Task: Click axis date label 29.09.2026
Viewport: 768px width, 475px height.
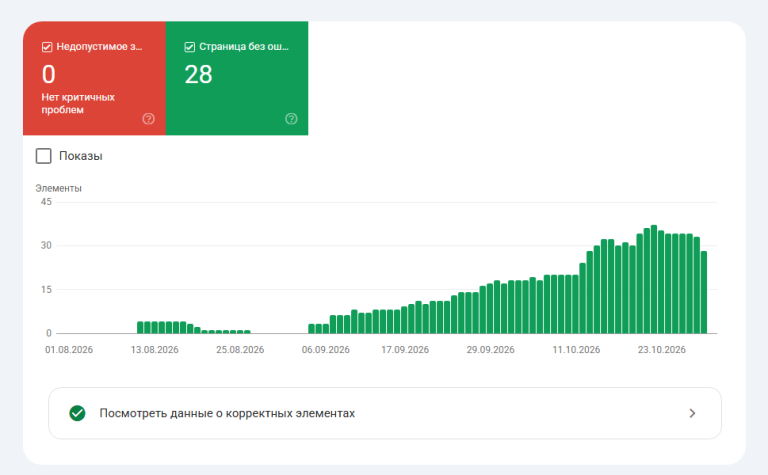Action: [x=490, y=350]
